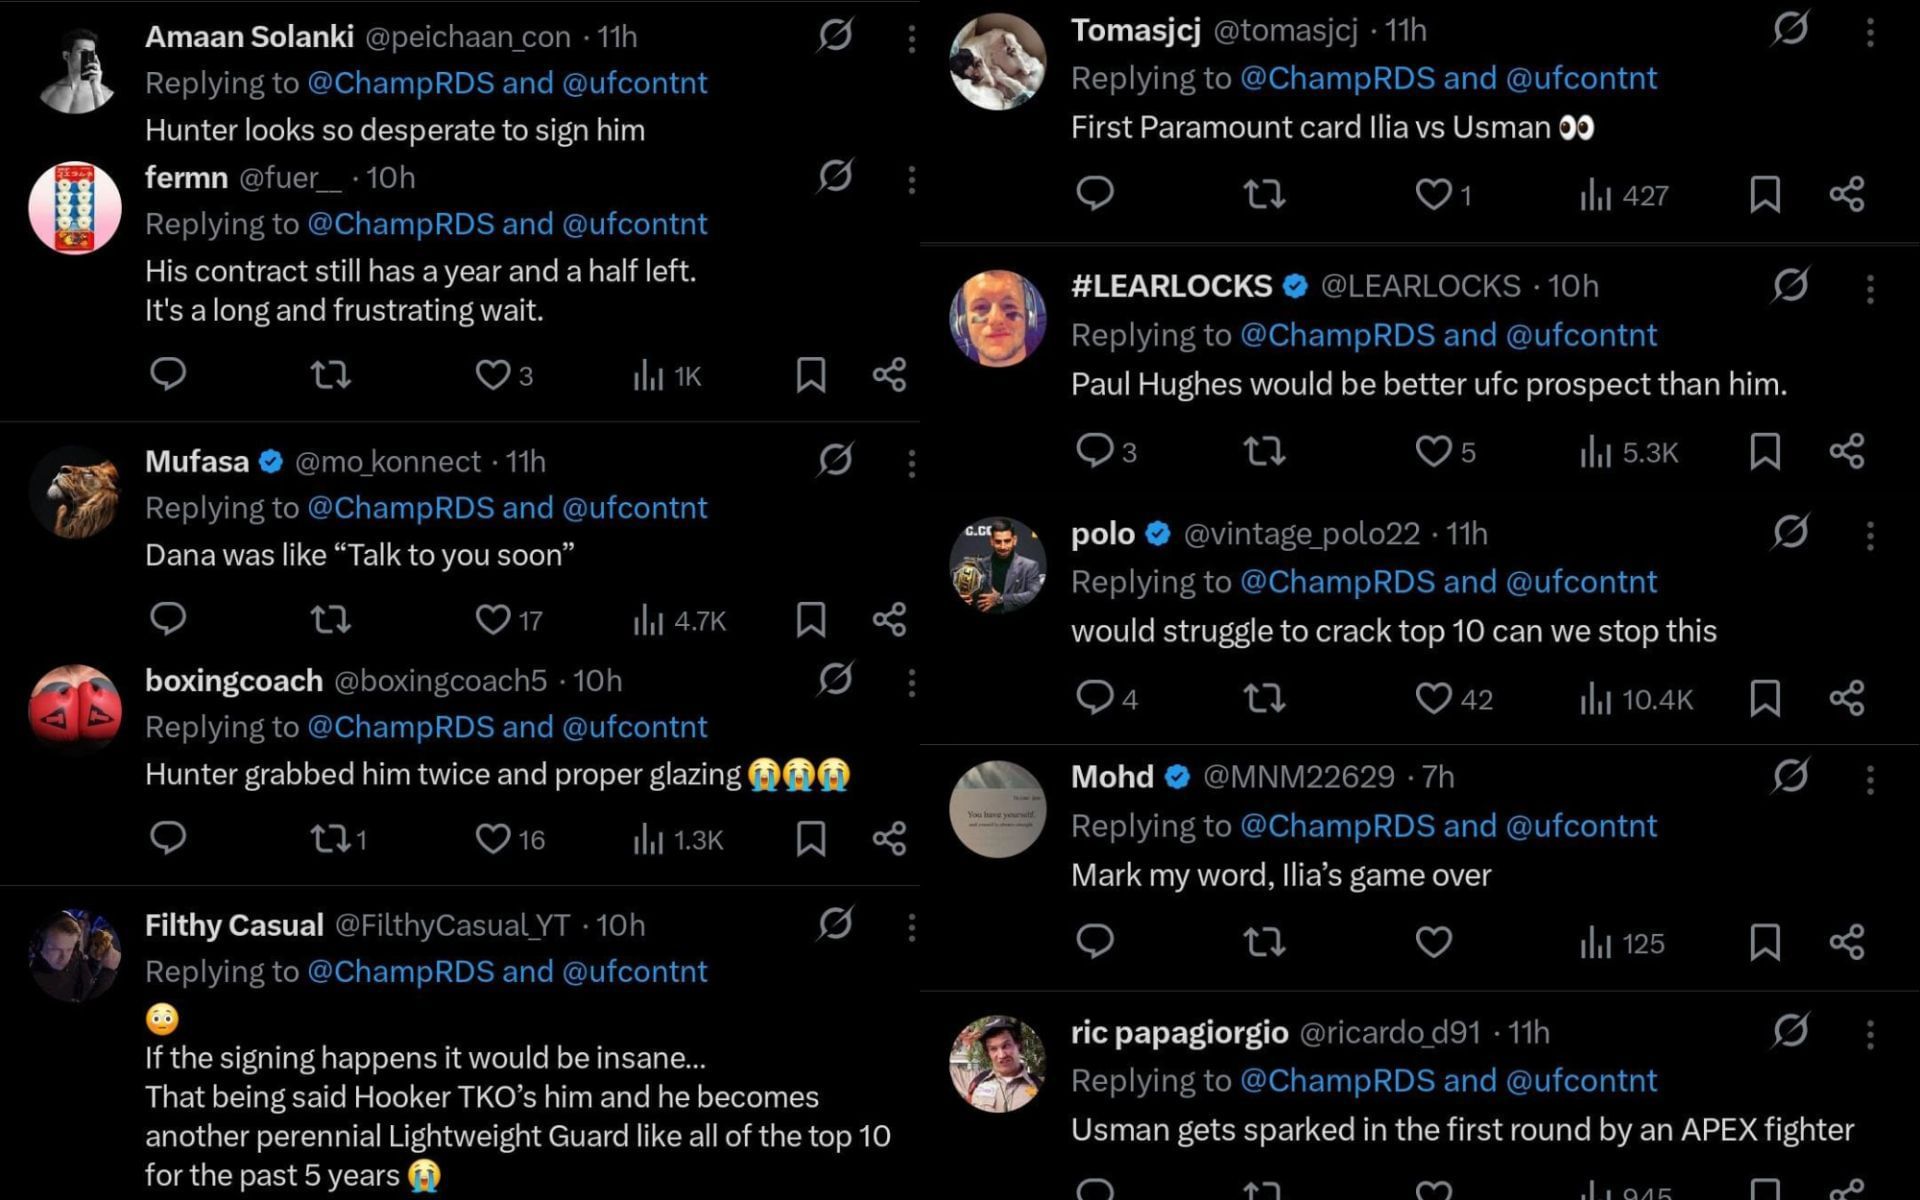Open Grok icon on Amaan Solanki's tweet
The width and height of the screenshot is (1920, 1200).
pyautogui.click(x=835, y=36)
